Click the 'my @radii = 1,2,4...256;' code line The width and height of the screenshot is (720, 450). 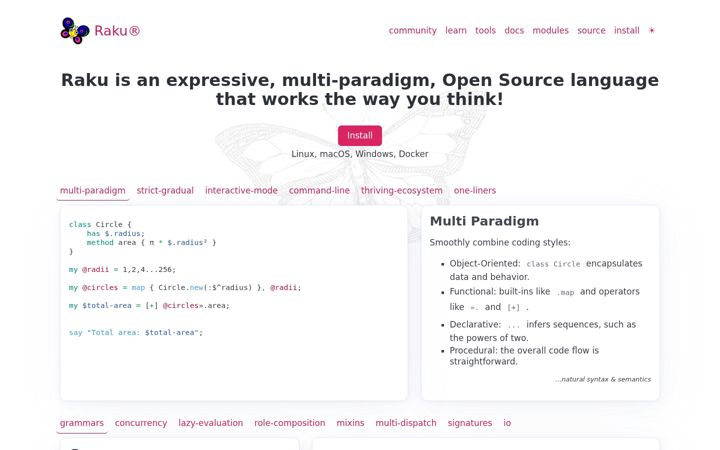122,270
